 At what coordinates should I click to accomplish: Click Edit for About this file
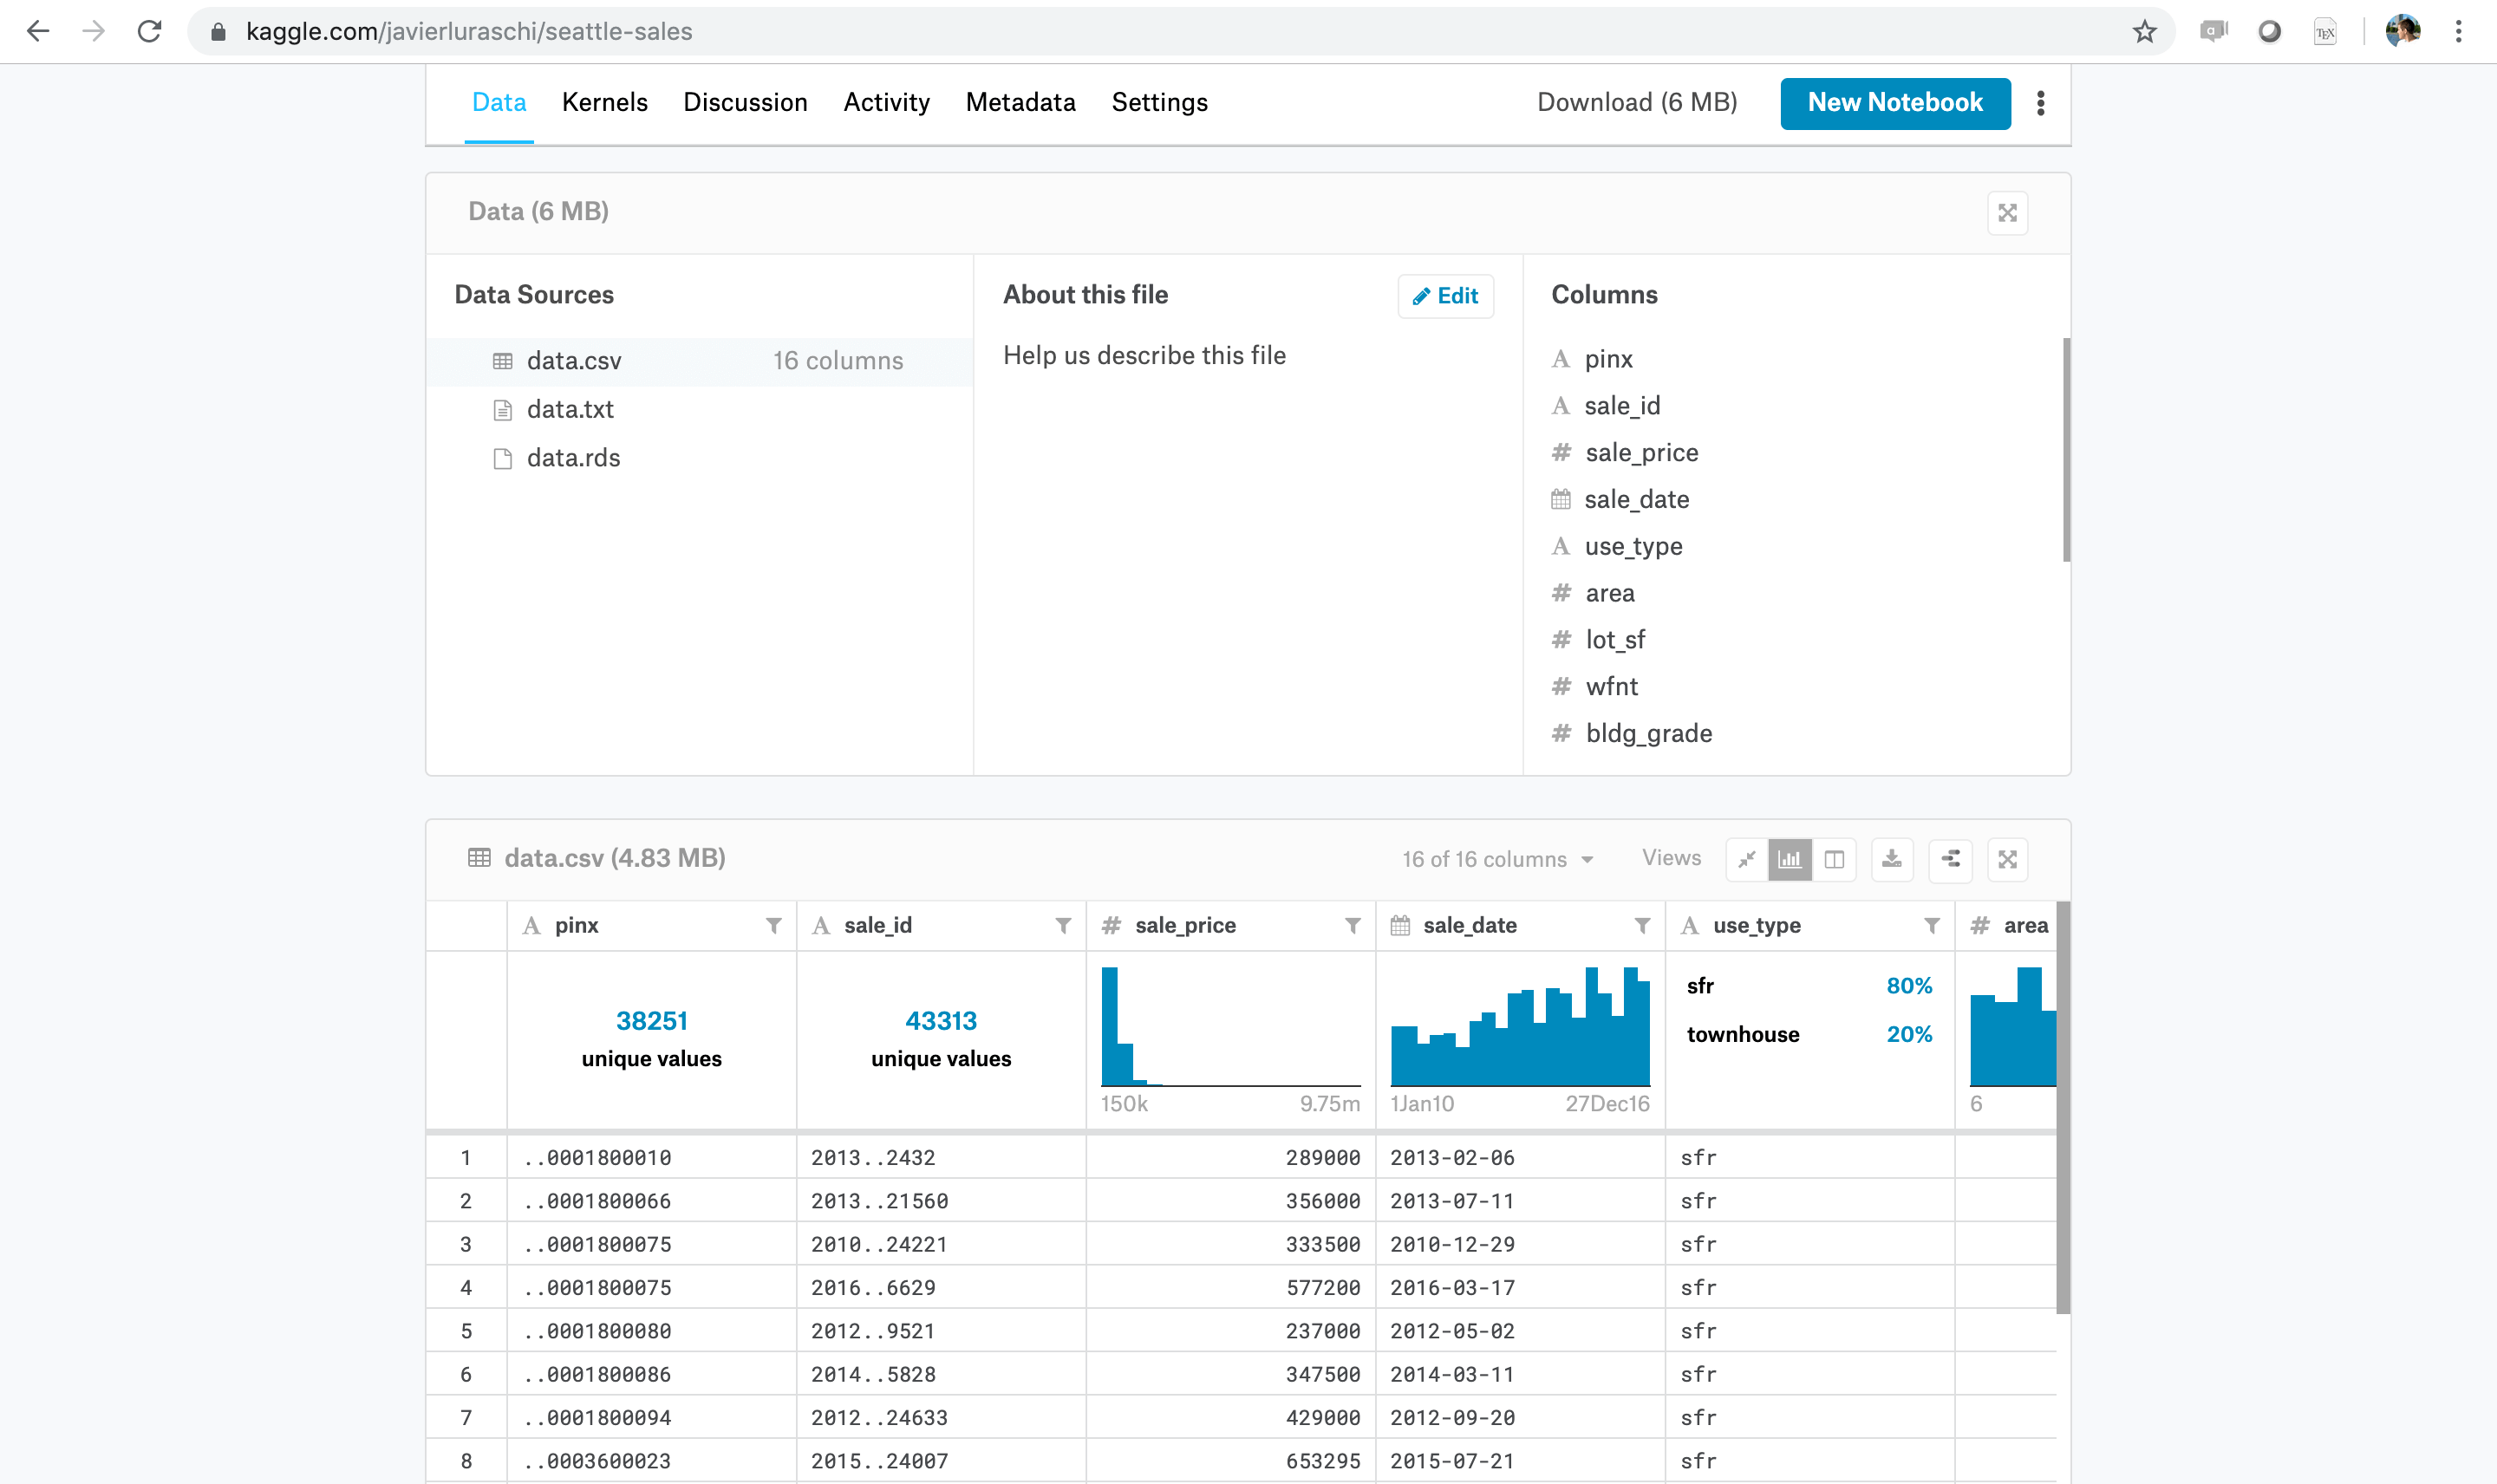(x=1445, y=296)
